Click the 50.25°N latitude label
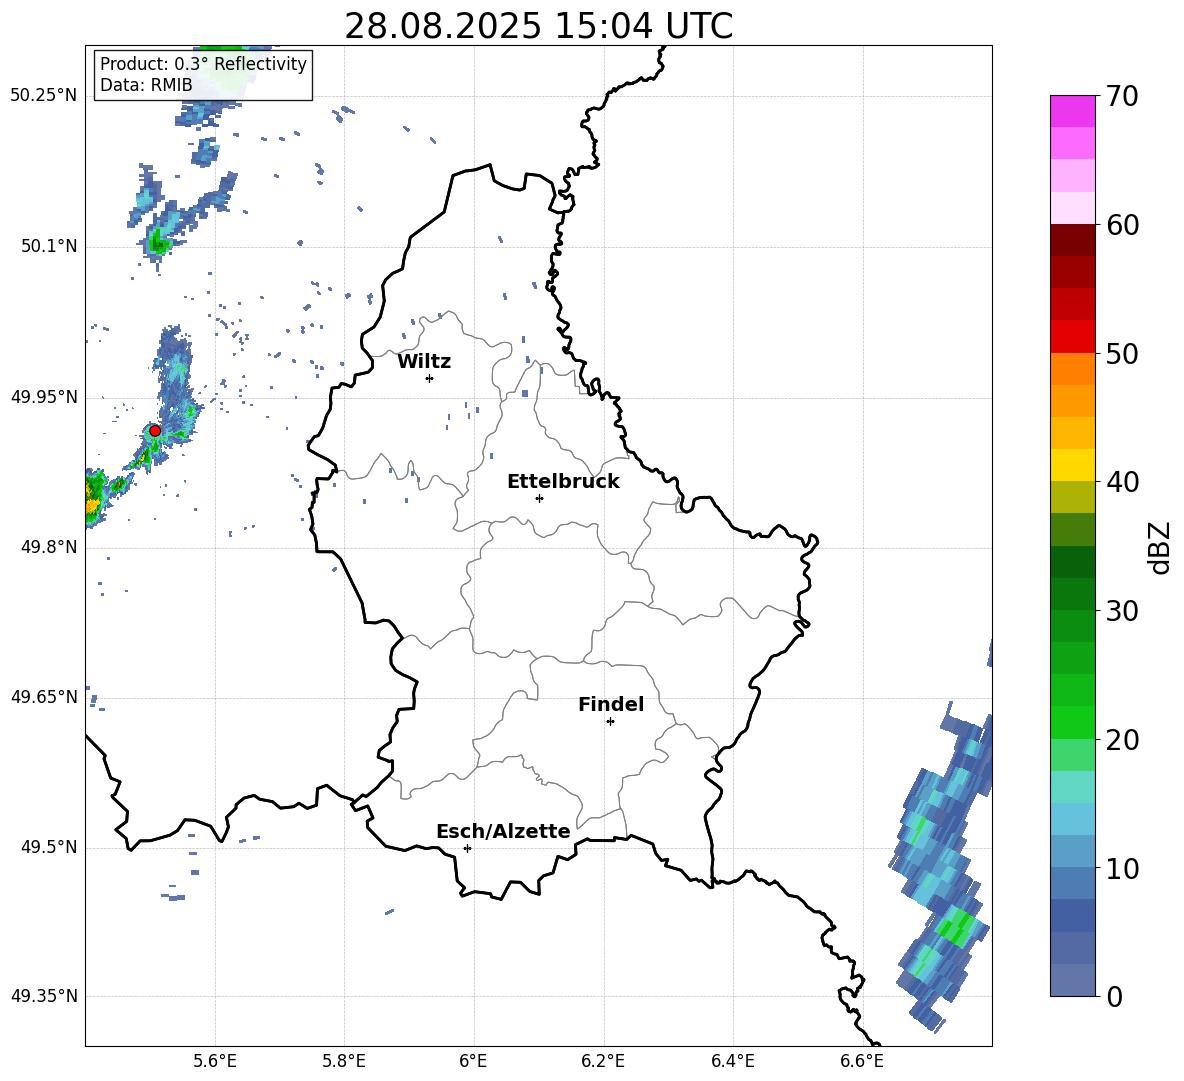 [x=44, y=95]
